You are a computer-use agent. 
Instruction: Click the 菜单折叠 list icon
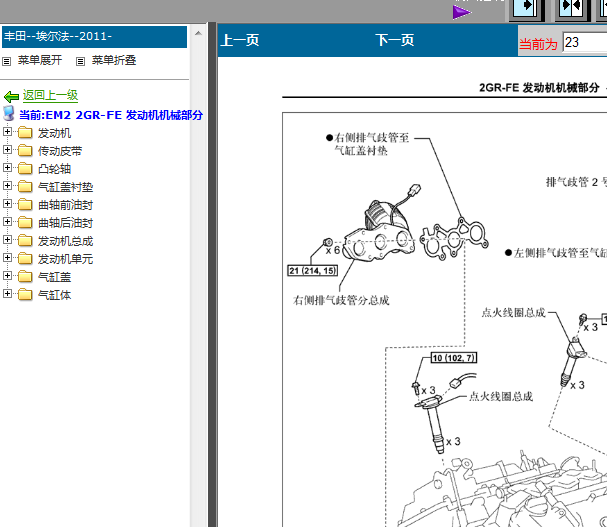(80, 61)
